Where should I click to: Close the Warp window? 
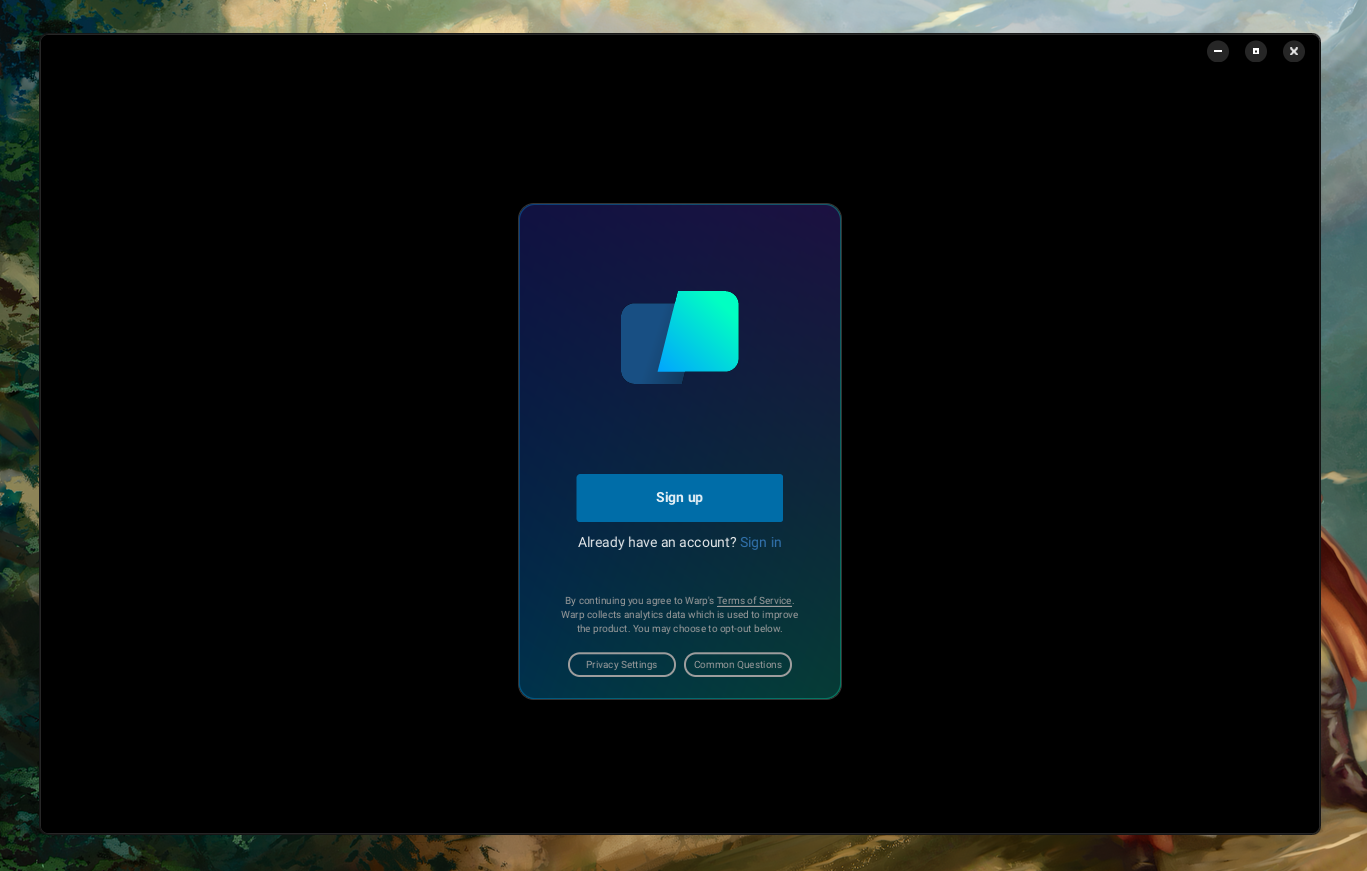click(1294, 51)
